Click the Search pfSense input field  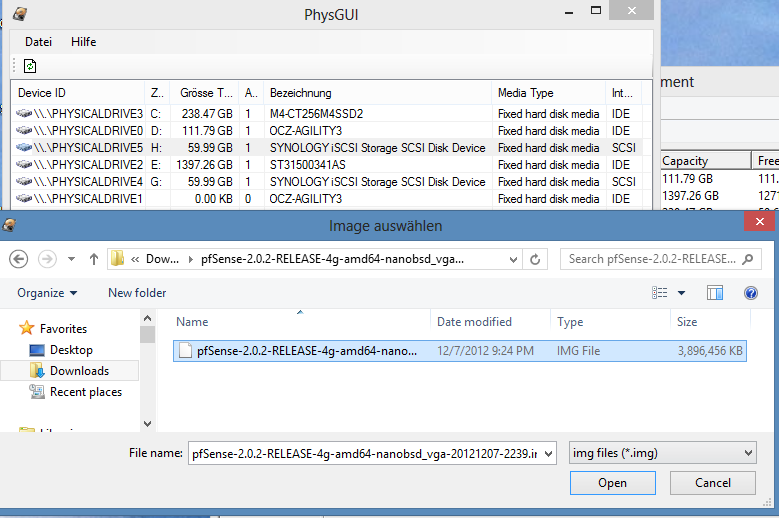652,259
